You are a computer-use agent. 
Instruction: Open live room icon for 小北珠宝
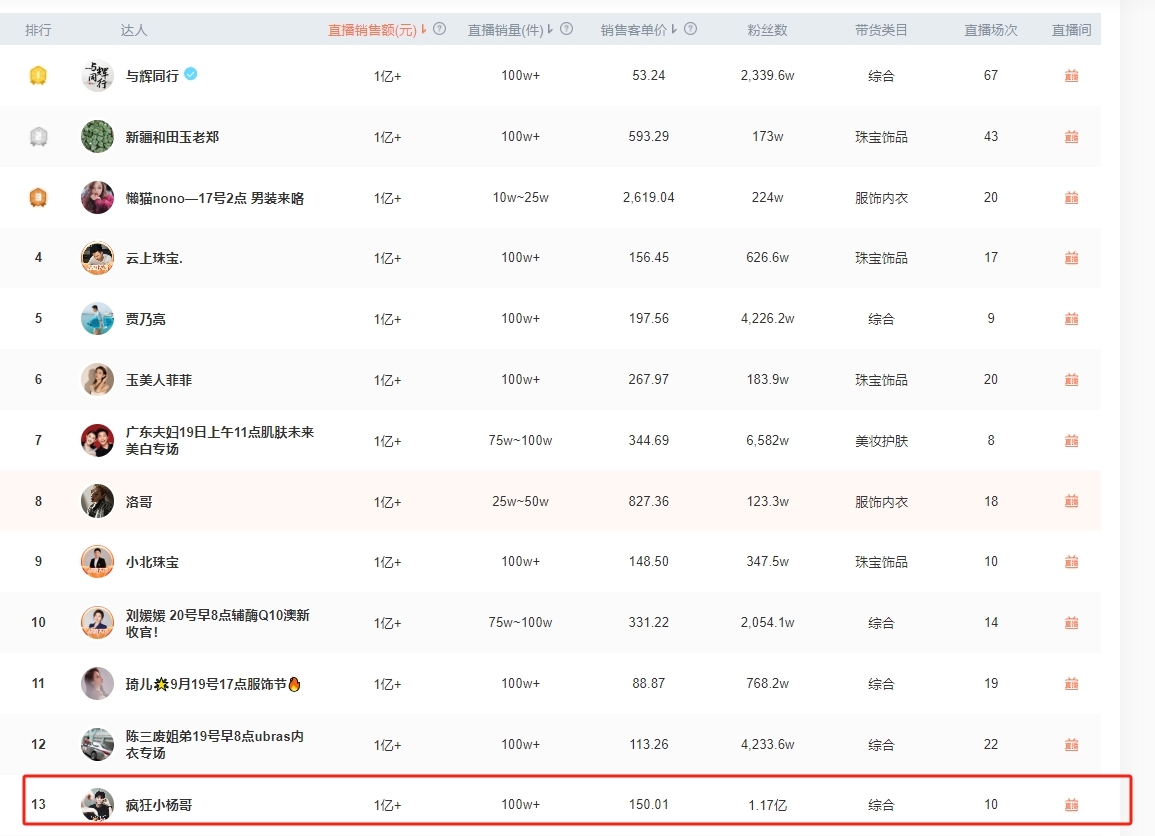(x=1071, y=561)
